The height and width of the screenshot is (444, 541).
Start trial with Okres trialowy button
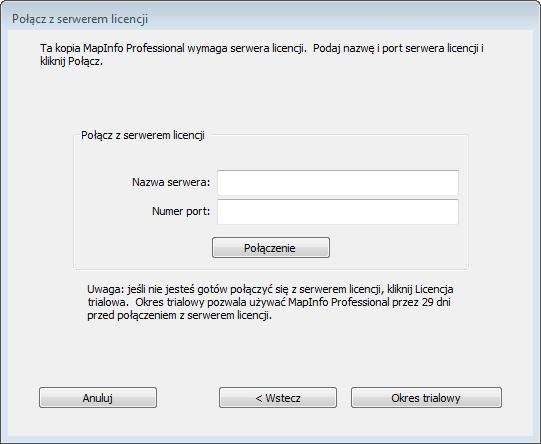[426, 397]
